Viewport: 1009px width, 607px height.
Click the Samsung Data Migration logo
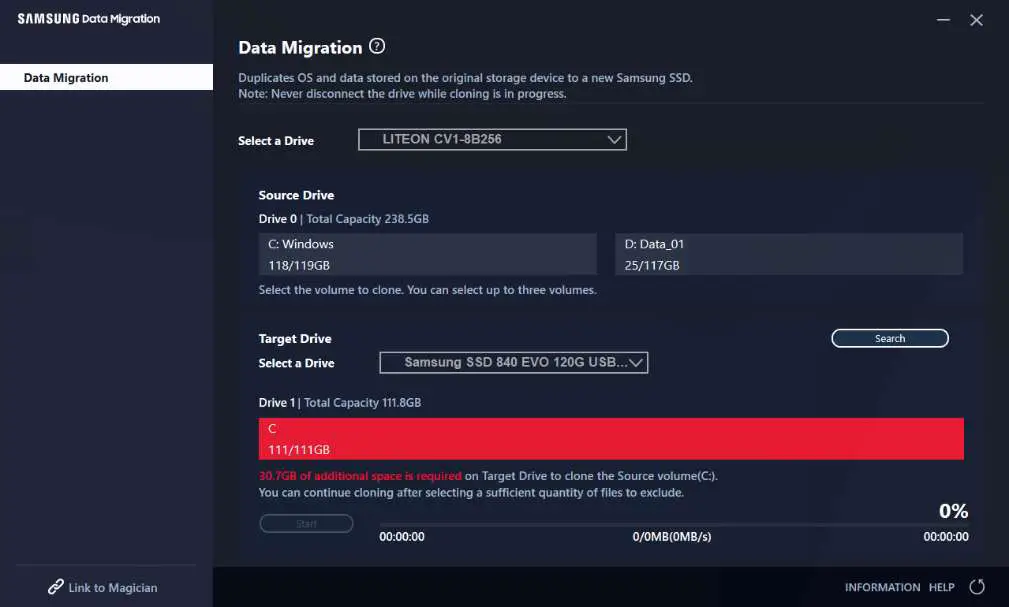coord(89,19)
